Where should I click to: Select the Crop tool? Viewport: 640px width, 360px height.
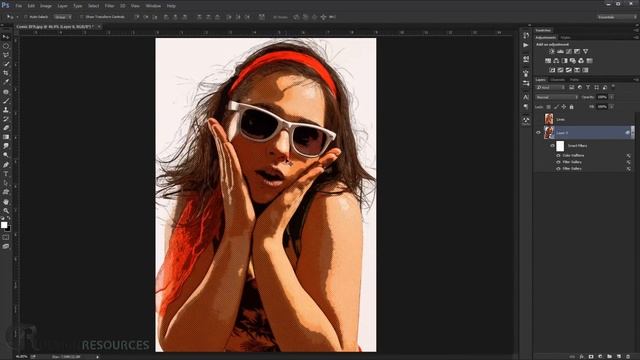[6, 73]
